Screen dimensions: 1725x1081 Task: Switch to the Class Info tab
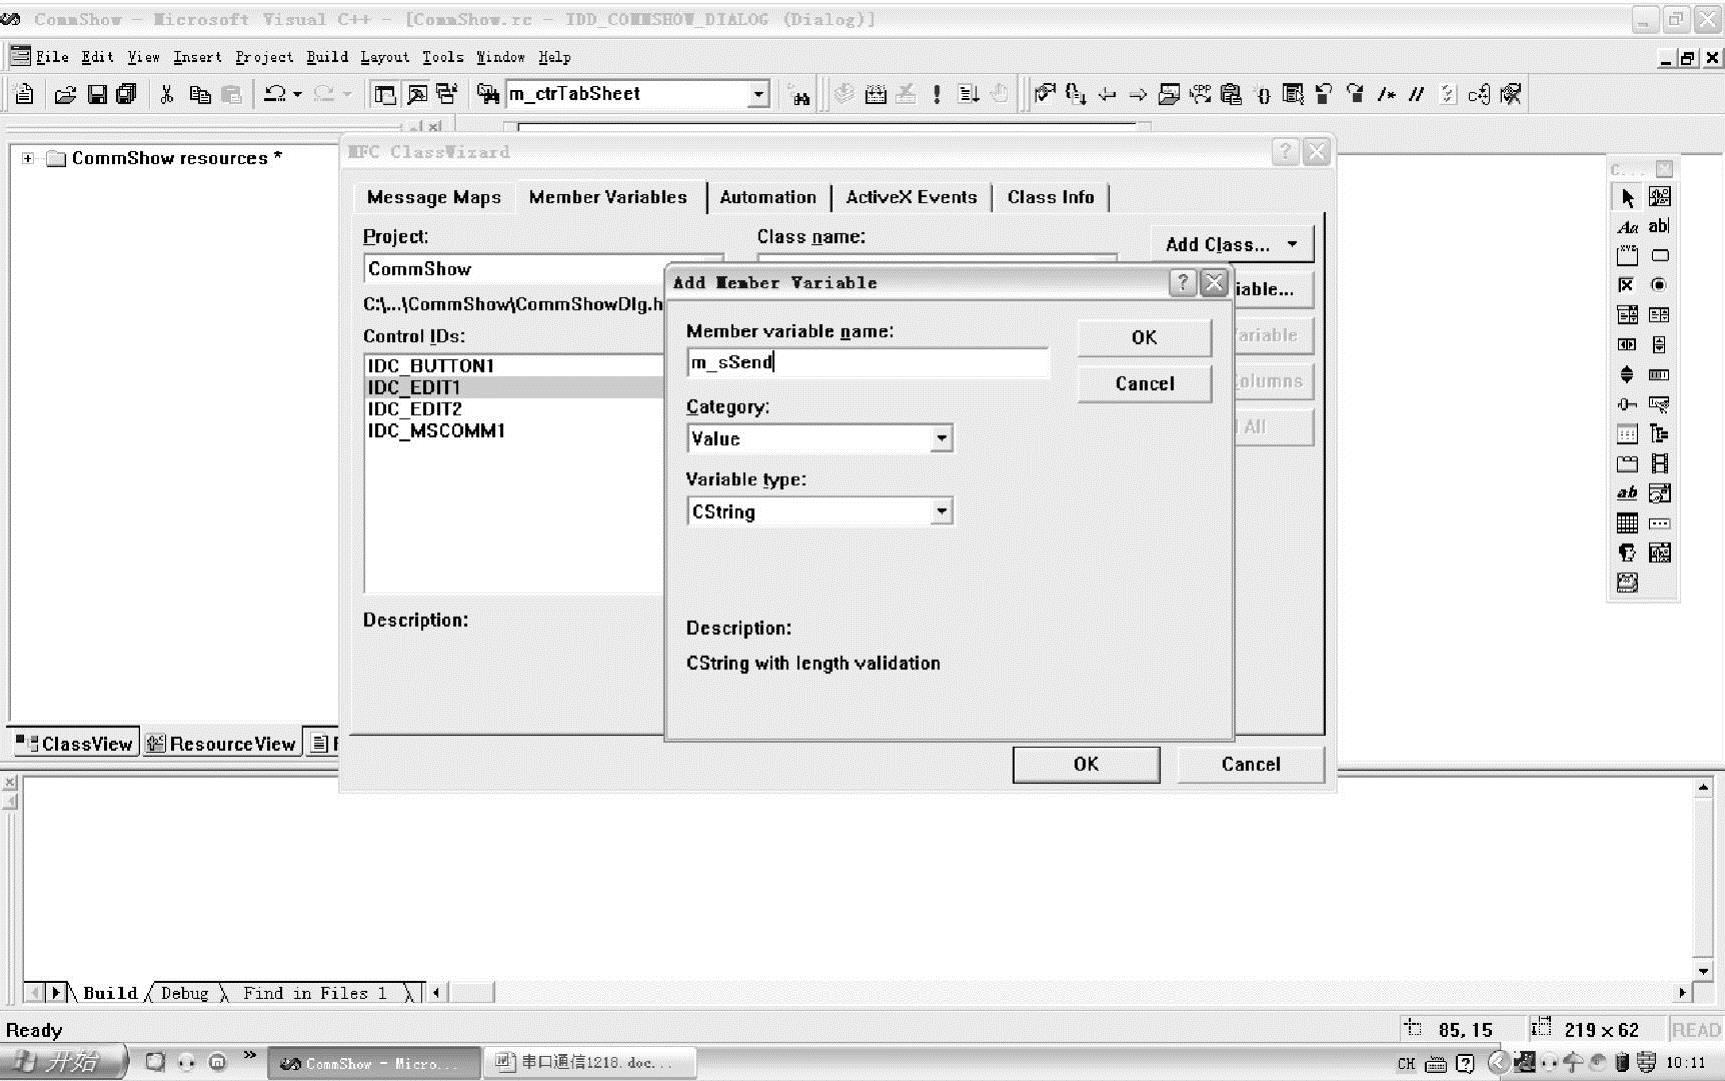point(1051,197)
